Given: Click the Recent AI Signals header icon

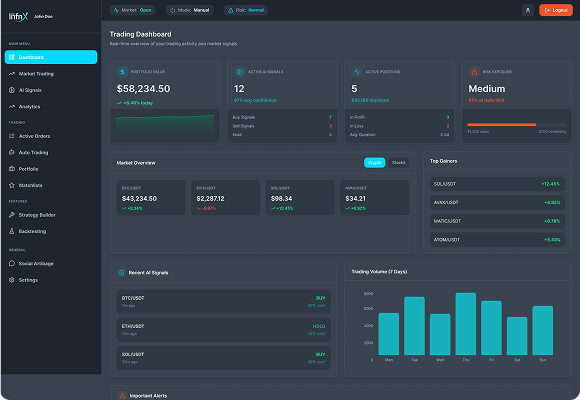Looking at the screenshot, I should pos(121,272).
